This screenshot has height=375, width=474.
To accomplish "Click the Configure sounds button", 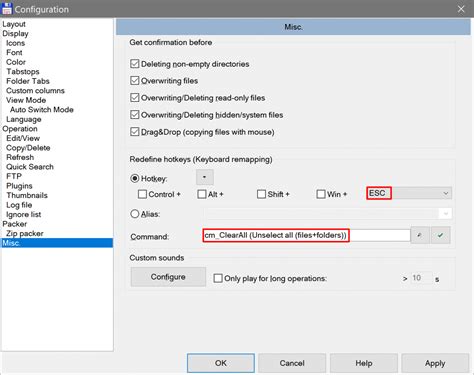I will [168, 277].
